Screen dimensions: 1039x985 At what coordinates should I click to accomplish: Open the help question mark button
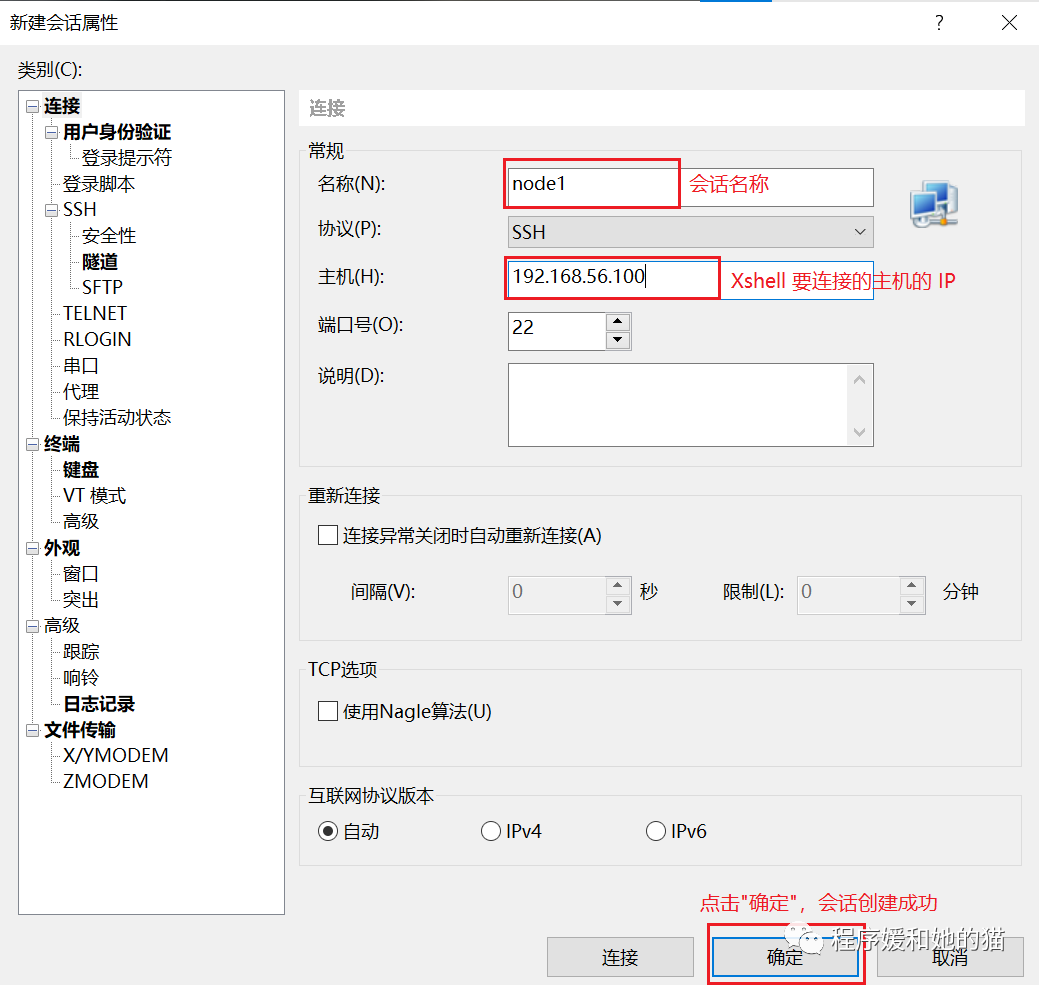coord(939,23)
